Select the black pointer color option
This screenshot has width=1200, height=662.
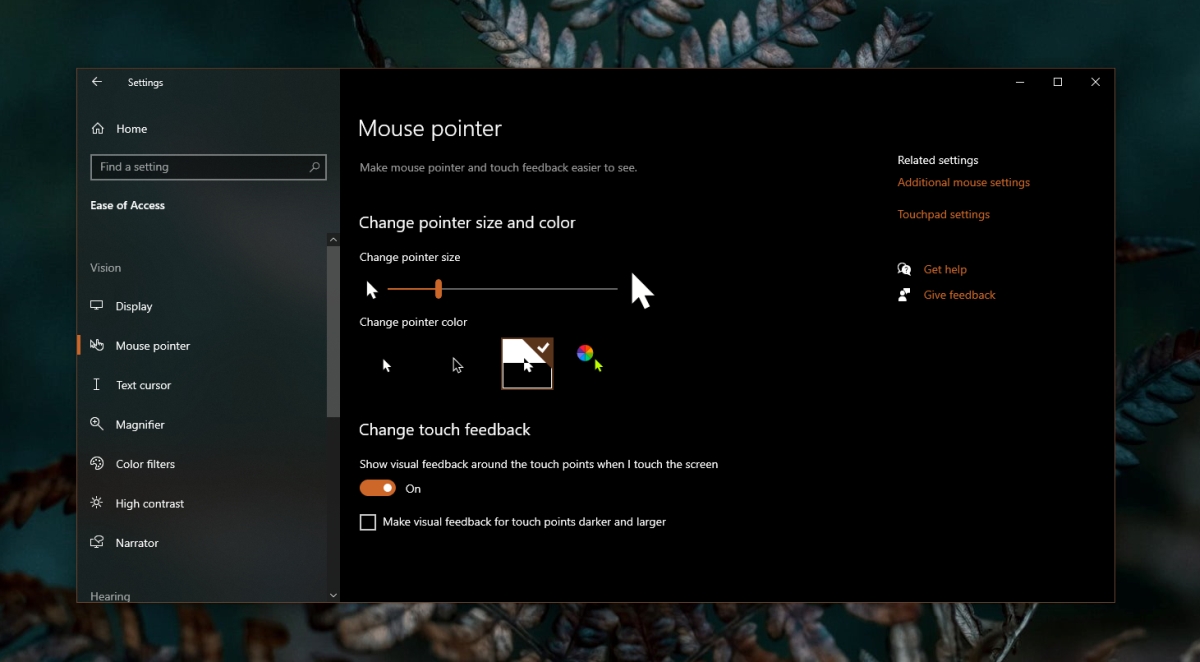point(457,365)
